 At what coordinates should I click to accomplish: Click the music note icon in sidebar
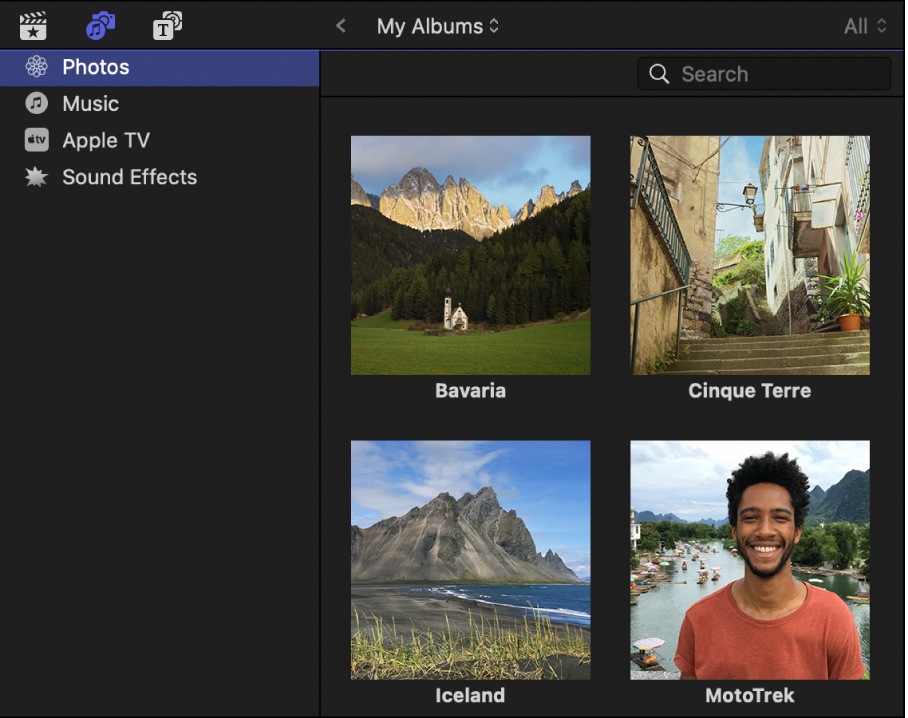pos(36,103)
